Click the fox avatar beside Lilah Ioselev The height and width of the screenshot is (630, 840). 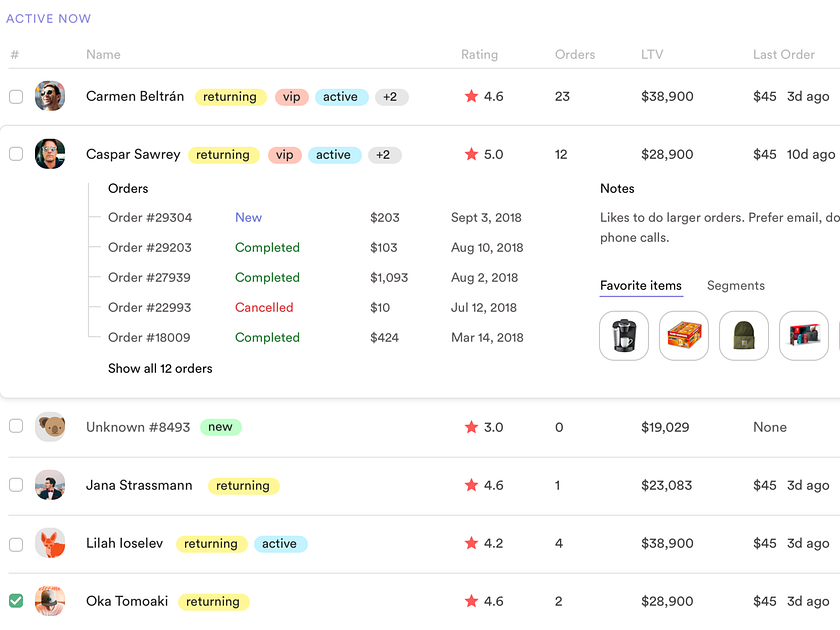(x=50, y=543)
